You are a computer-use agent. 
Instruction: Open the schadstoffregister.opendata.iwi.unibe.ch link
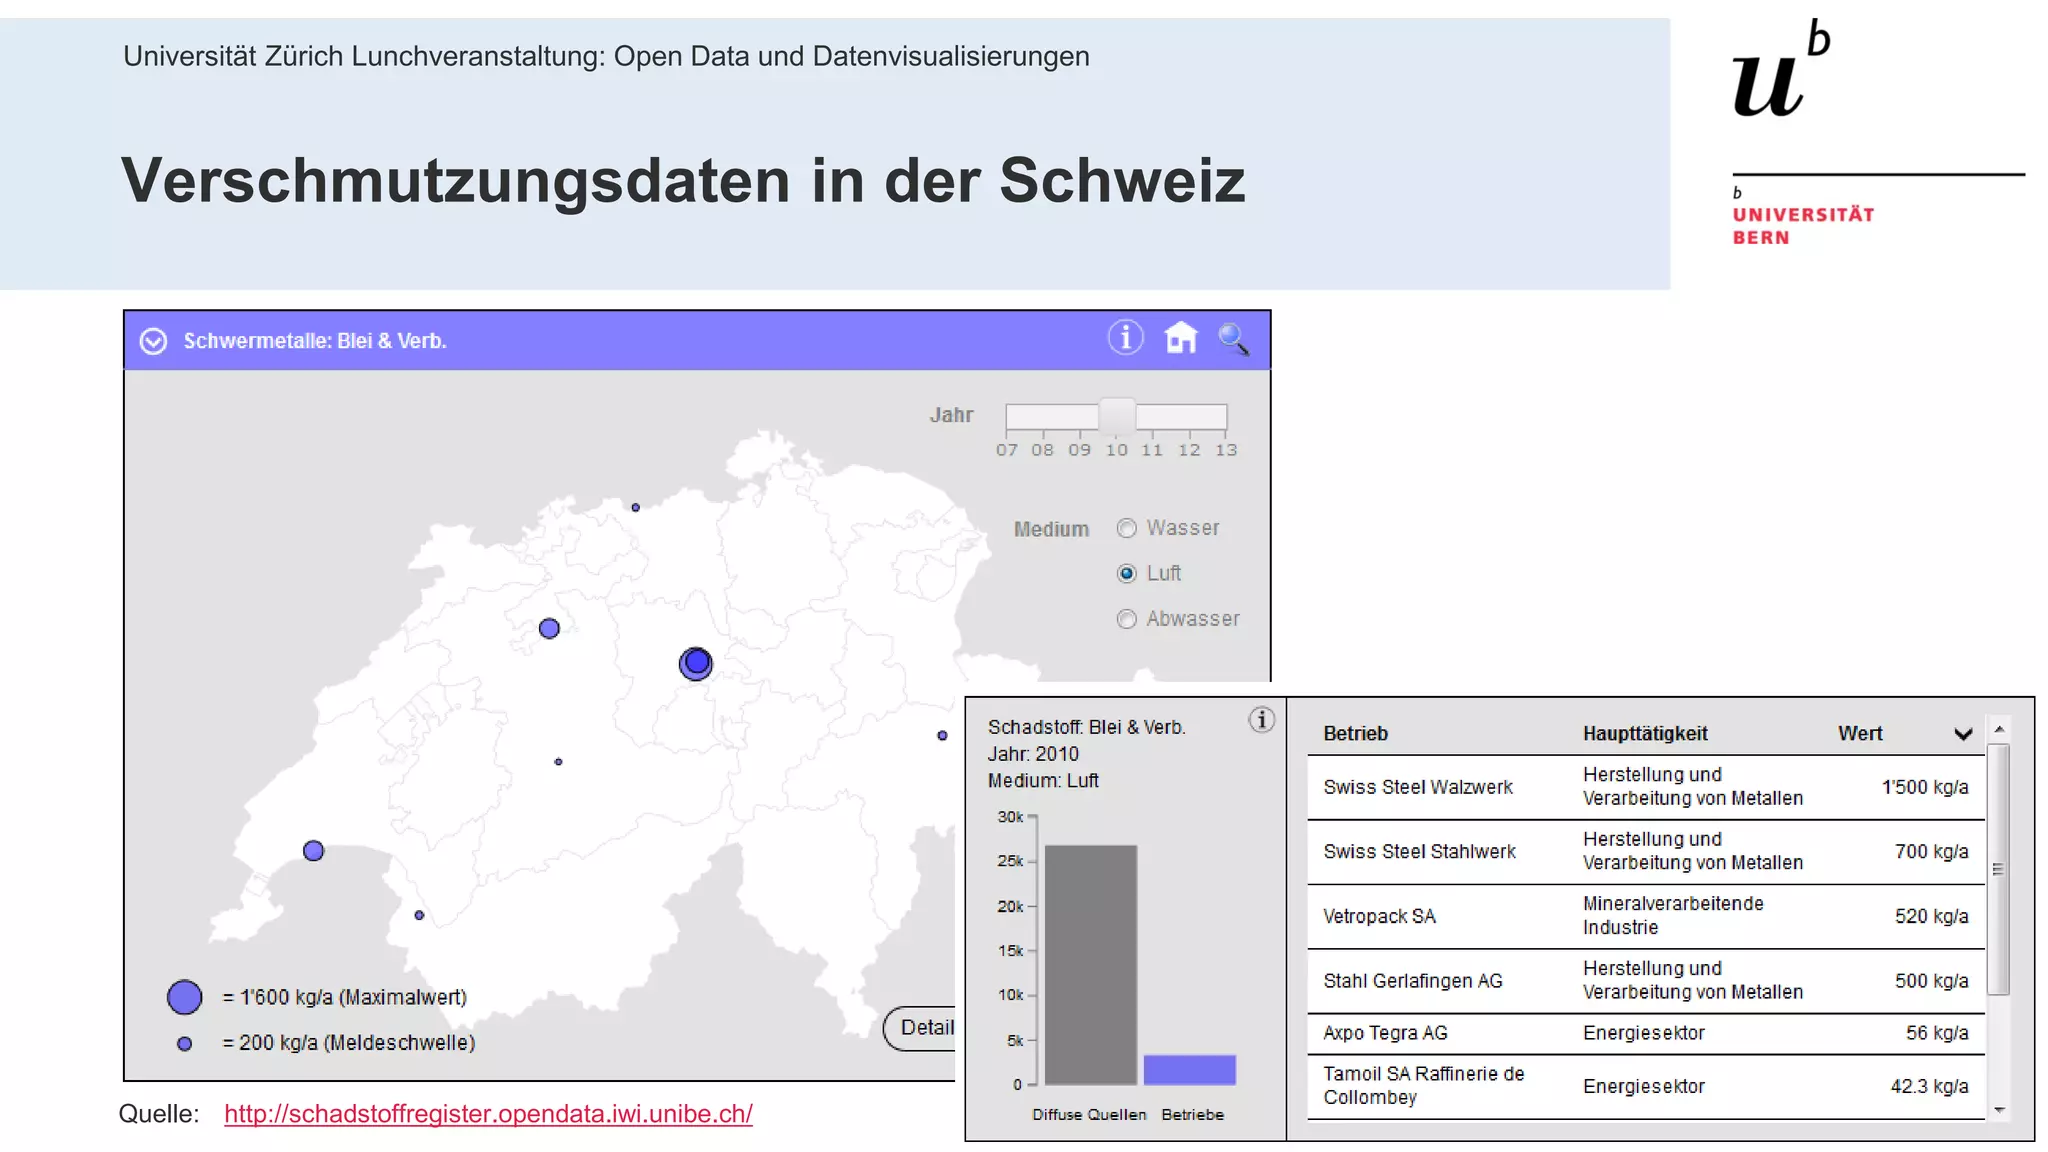click(x=488, y=1114)
